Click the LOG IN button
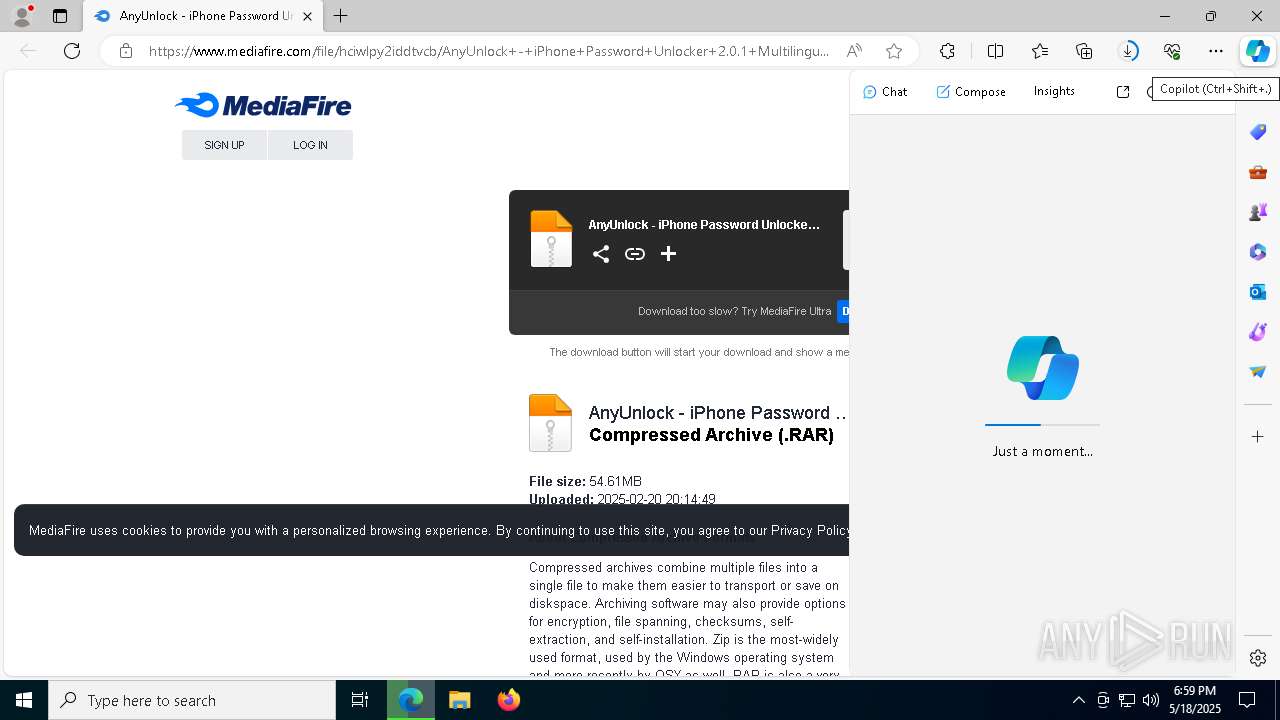This screenshot has width=1280, height=720. click(x=310, y=145)
